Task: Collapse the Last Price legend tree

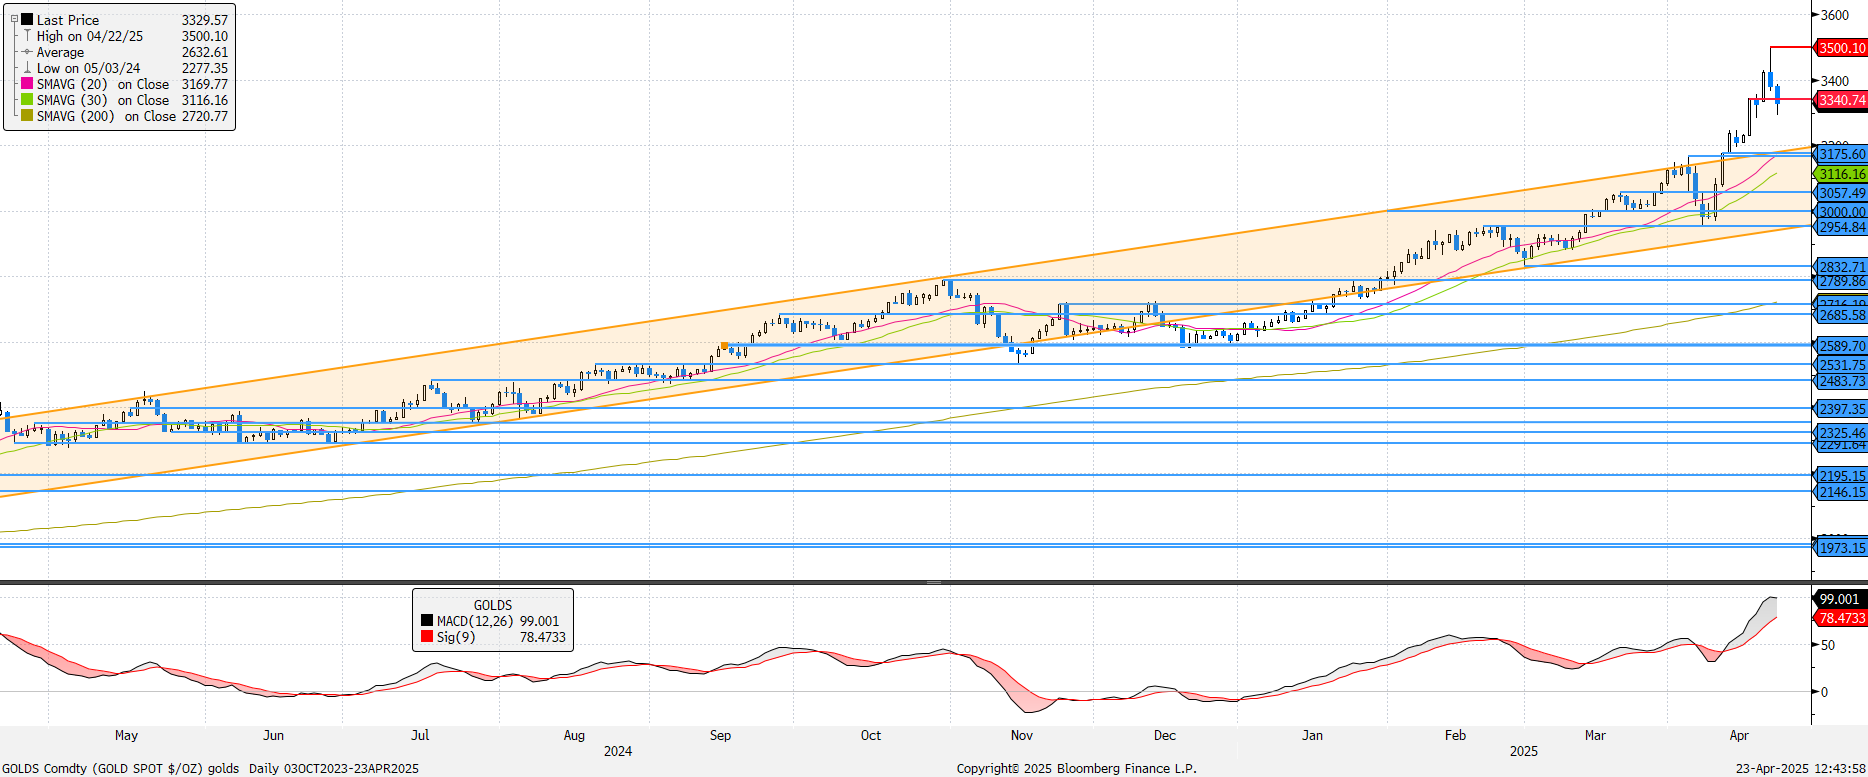Action: [14, 20]
